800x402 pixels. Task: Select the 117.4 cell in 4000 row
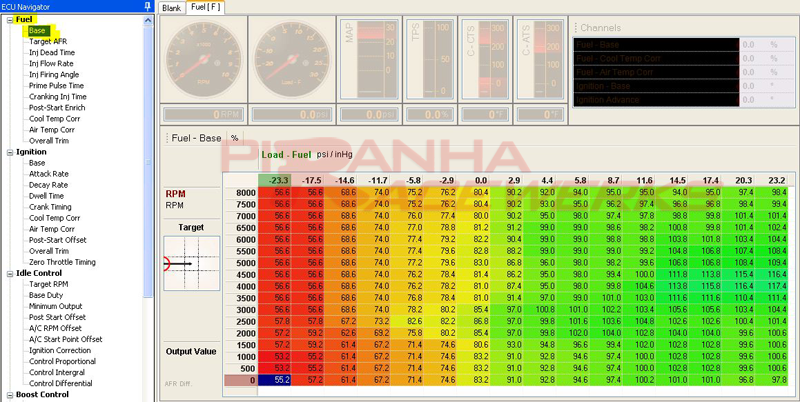[x=772, y=286]
